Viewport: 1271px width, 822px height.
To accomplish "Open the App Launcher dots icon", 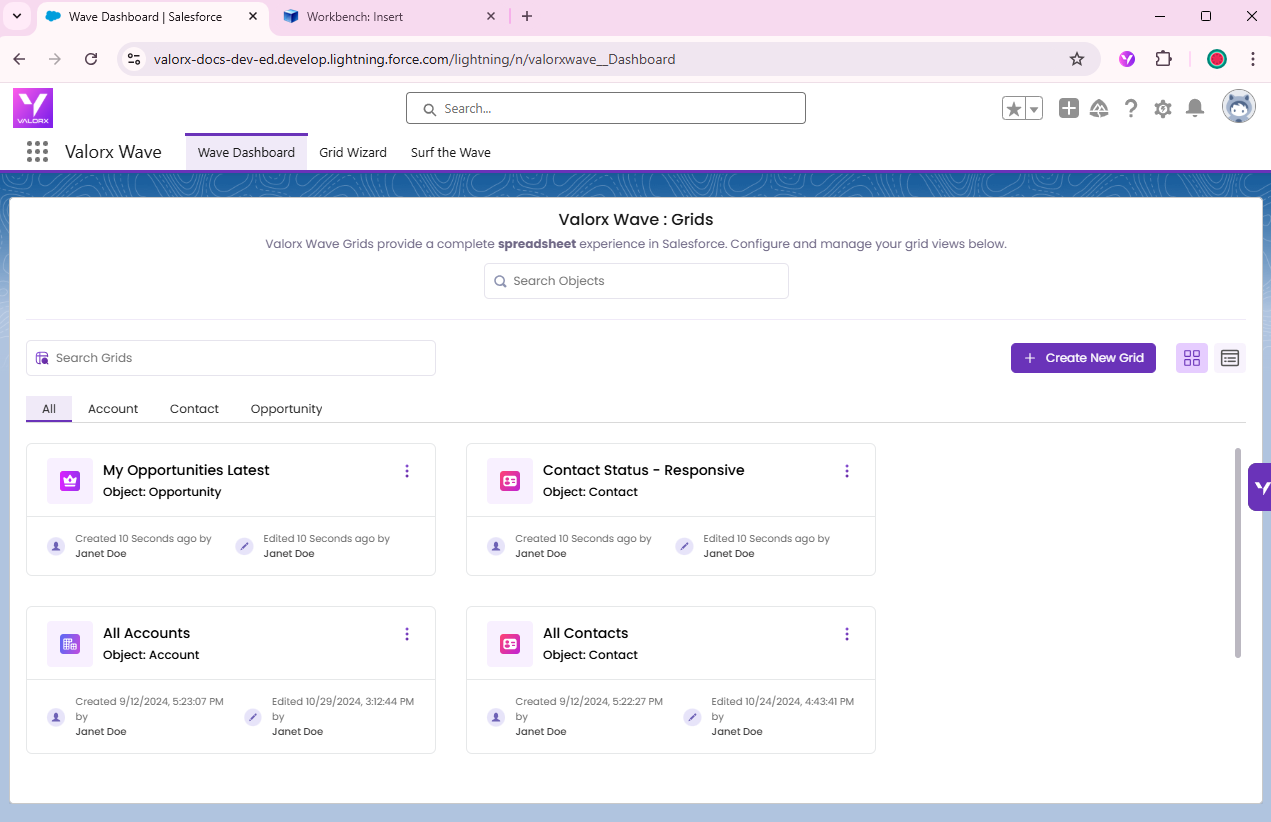I will point(37,152).
